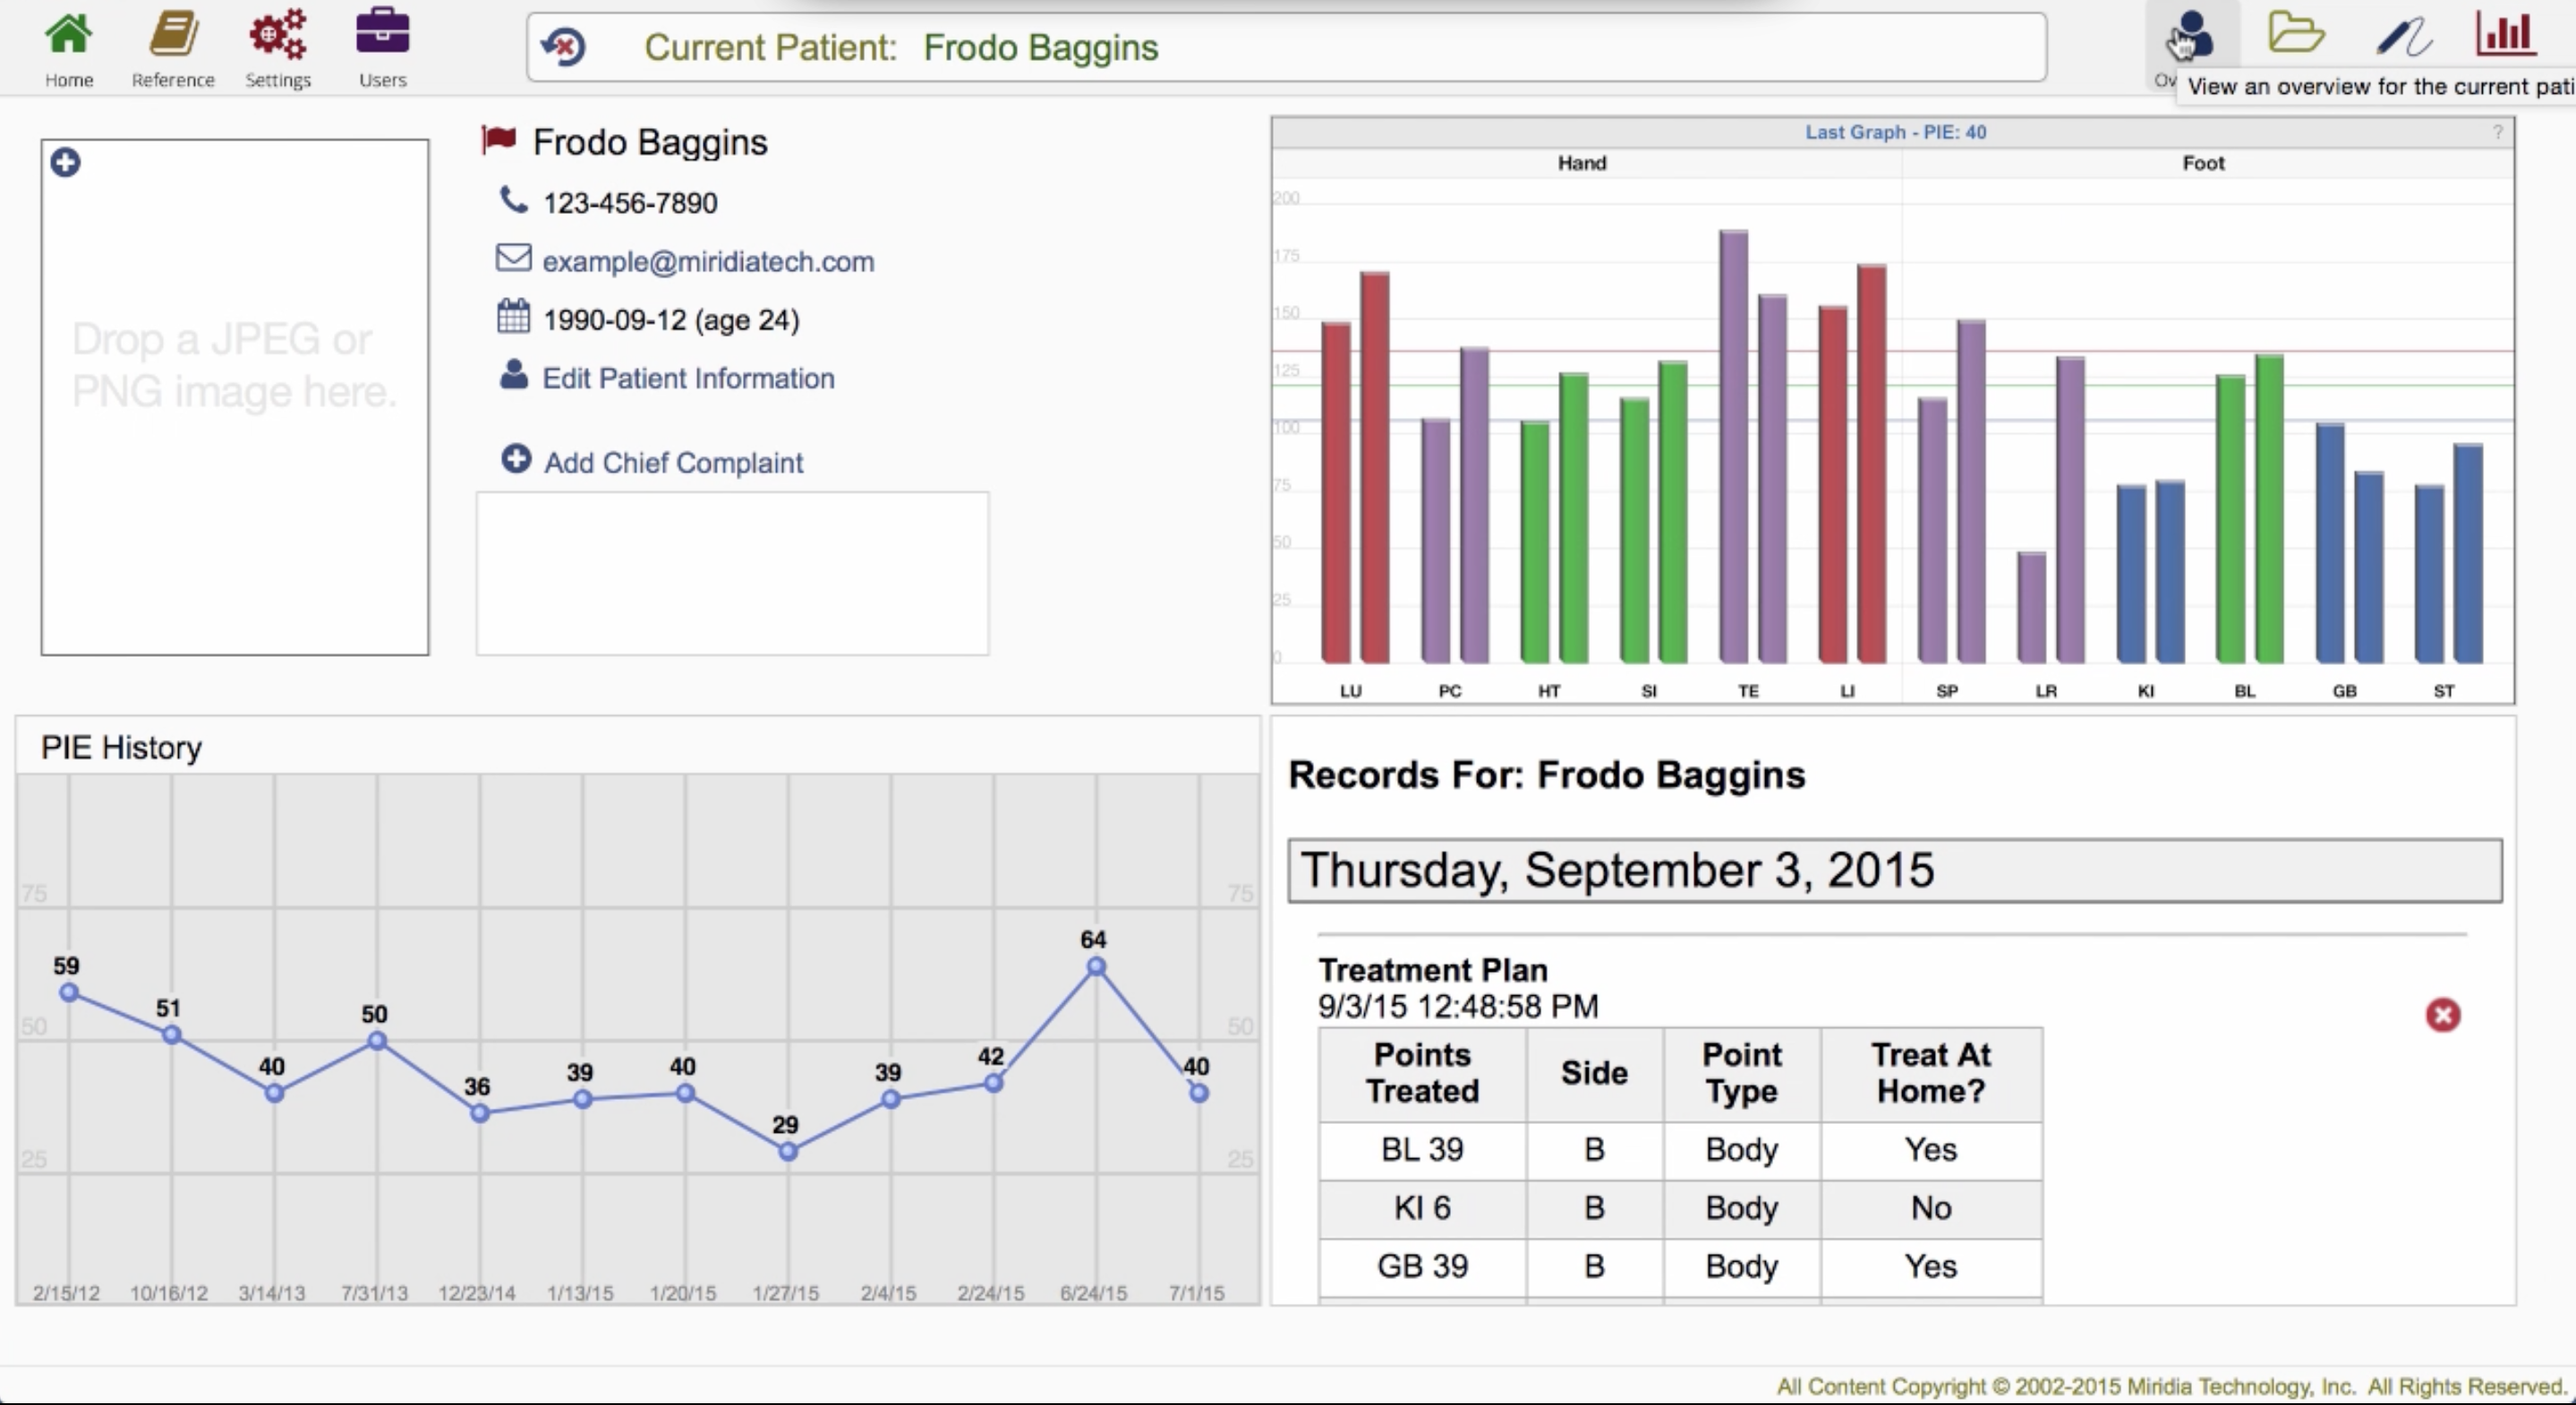This screenshot has width=2576, height=1405.
Task: Click the GB 39 table cell
Action: [x=1422, y=1267]
